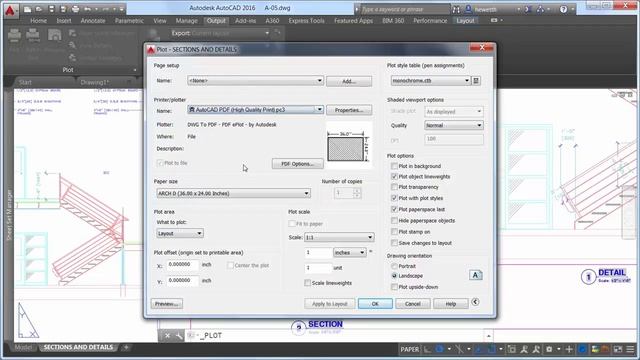Open the AutoCAD application menu logo
640x360 pixels.
tap(10, 10)
